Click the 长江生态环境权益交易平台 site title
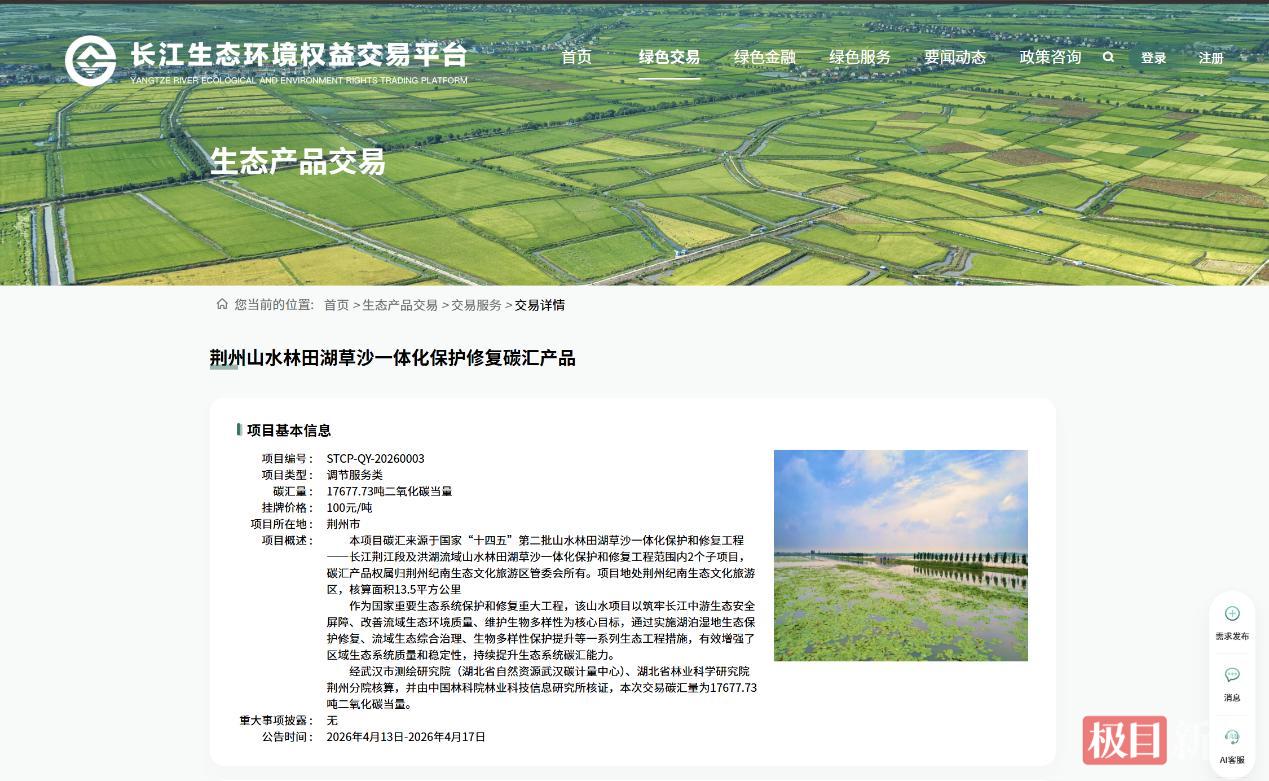This screenshot has width=1269, height=781. tap(299, 54)
